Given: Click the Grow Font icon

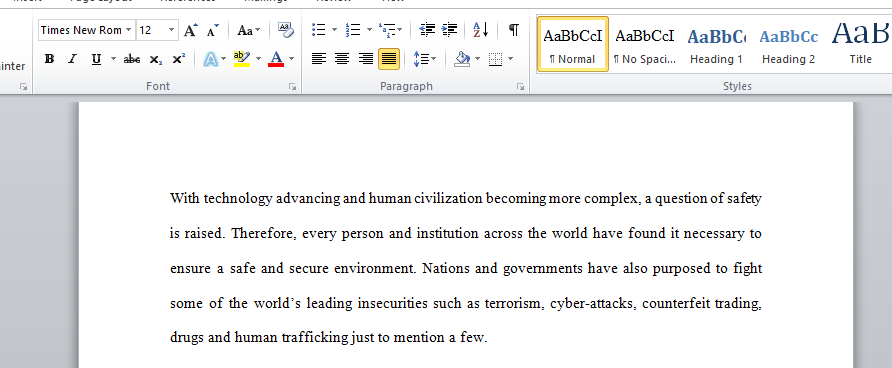Looking at the screenshot, I should [x=191, y=30].
